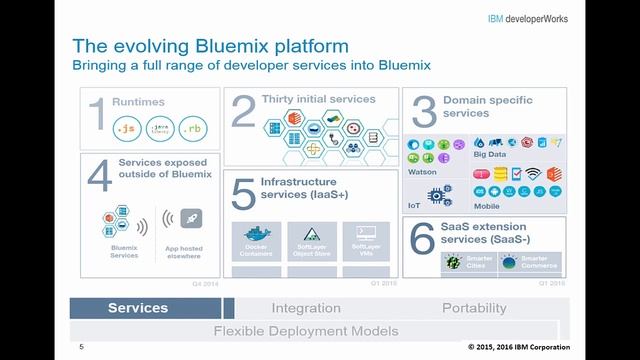Click the Watson label
640x360 pixels.
(422, 172)
